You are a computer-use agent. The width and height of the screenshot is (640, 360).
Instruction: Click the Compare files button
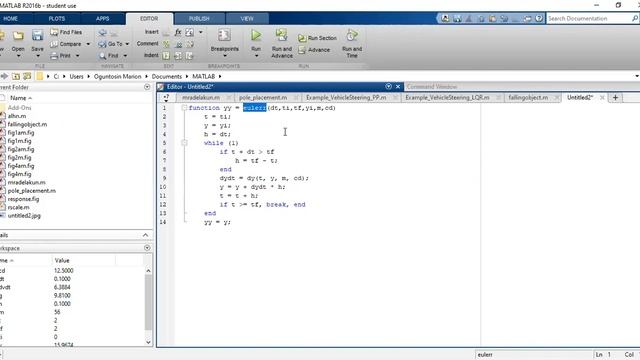(66, 44)
